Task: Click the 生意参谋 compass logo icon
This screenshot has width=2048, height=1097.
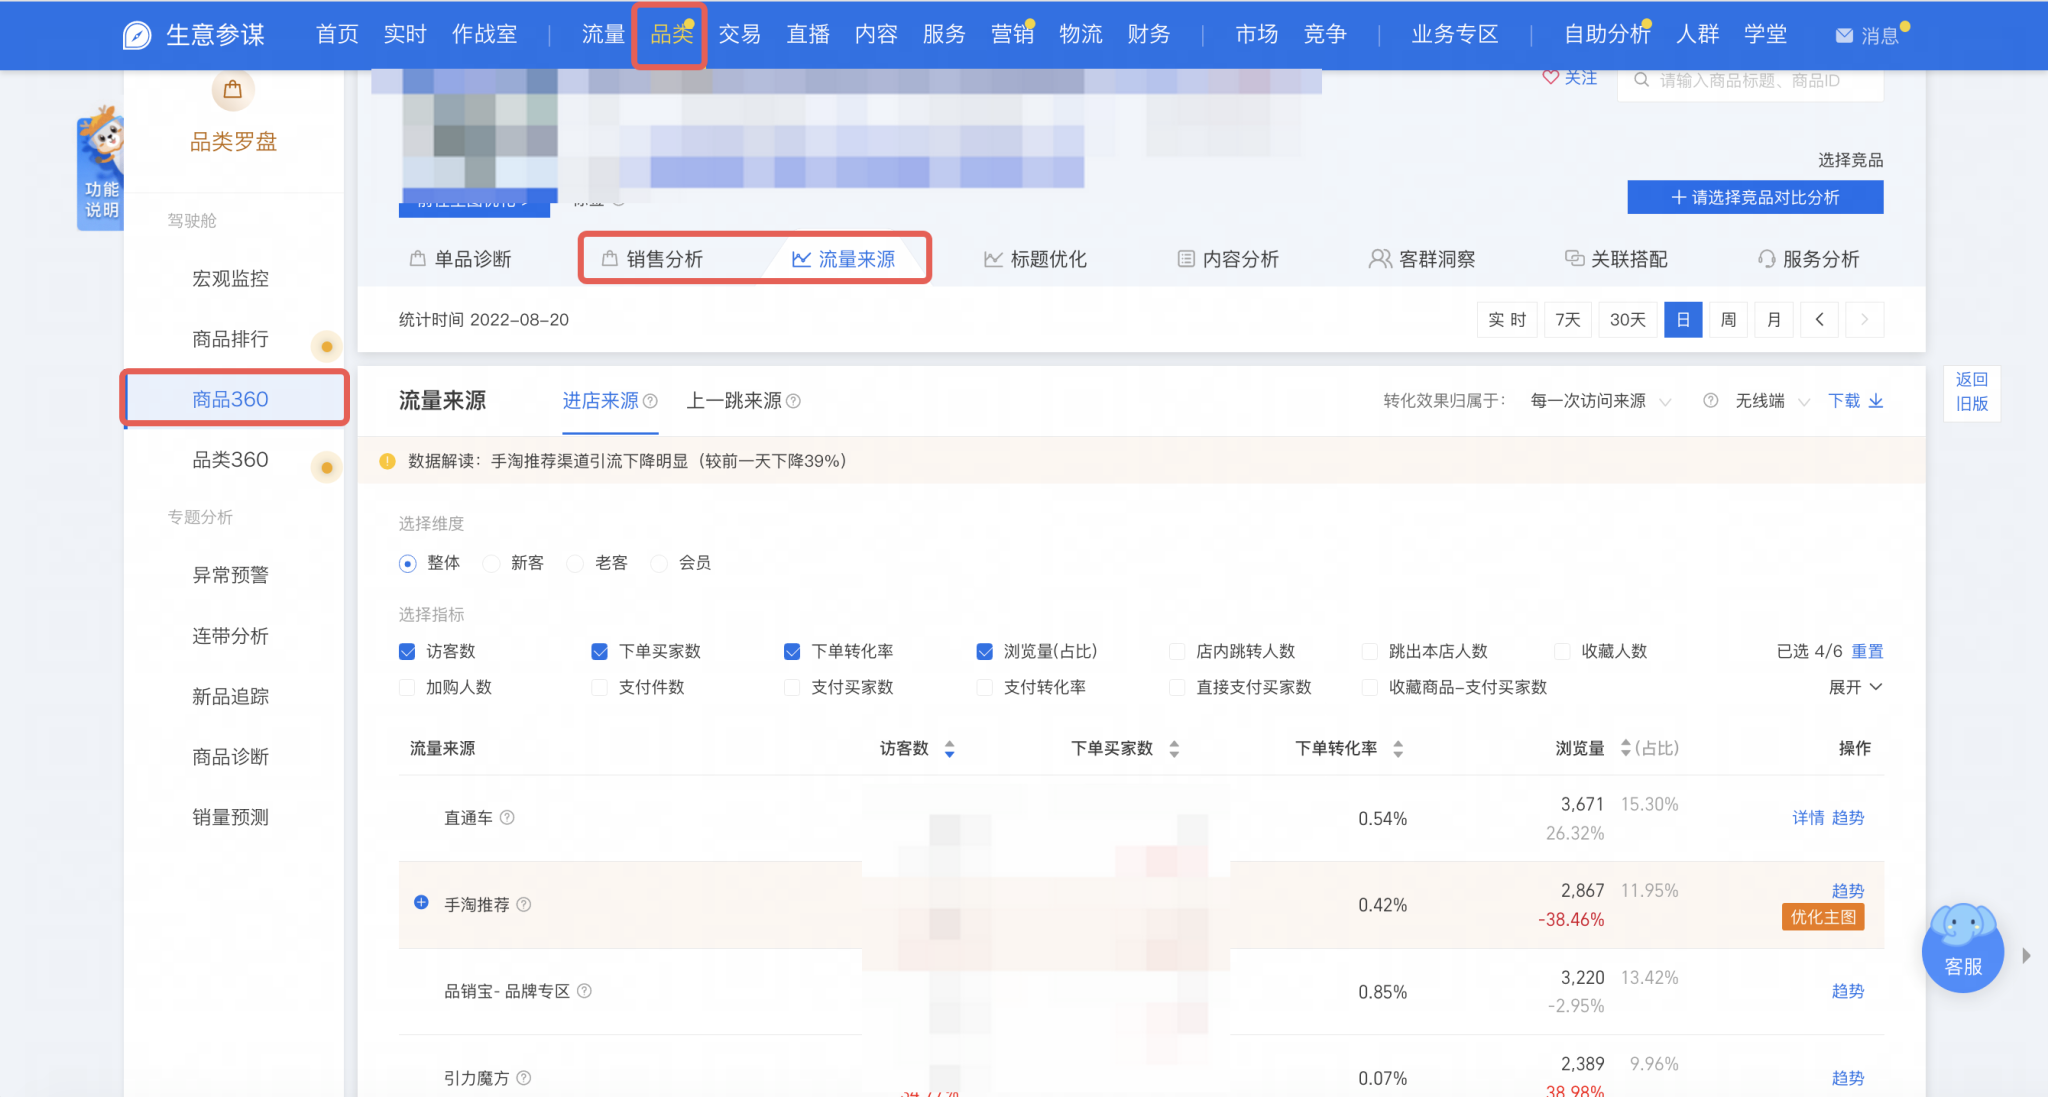Action: click(136, 35)
